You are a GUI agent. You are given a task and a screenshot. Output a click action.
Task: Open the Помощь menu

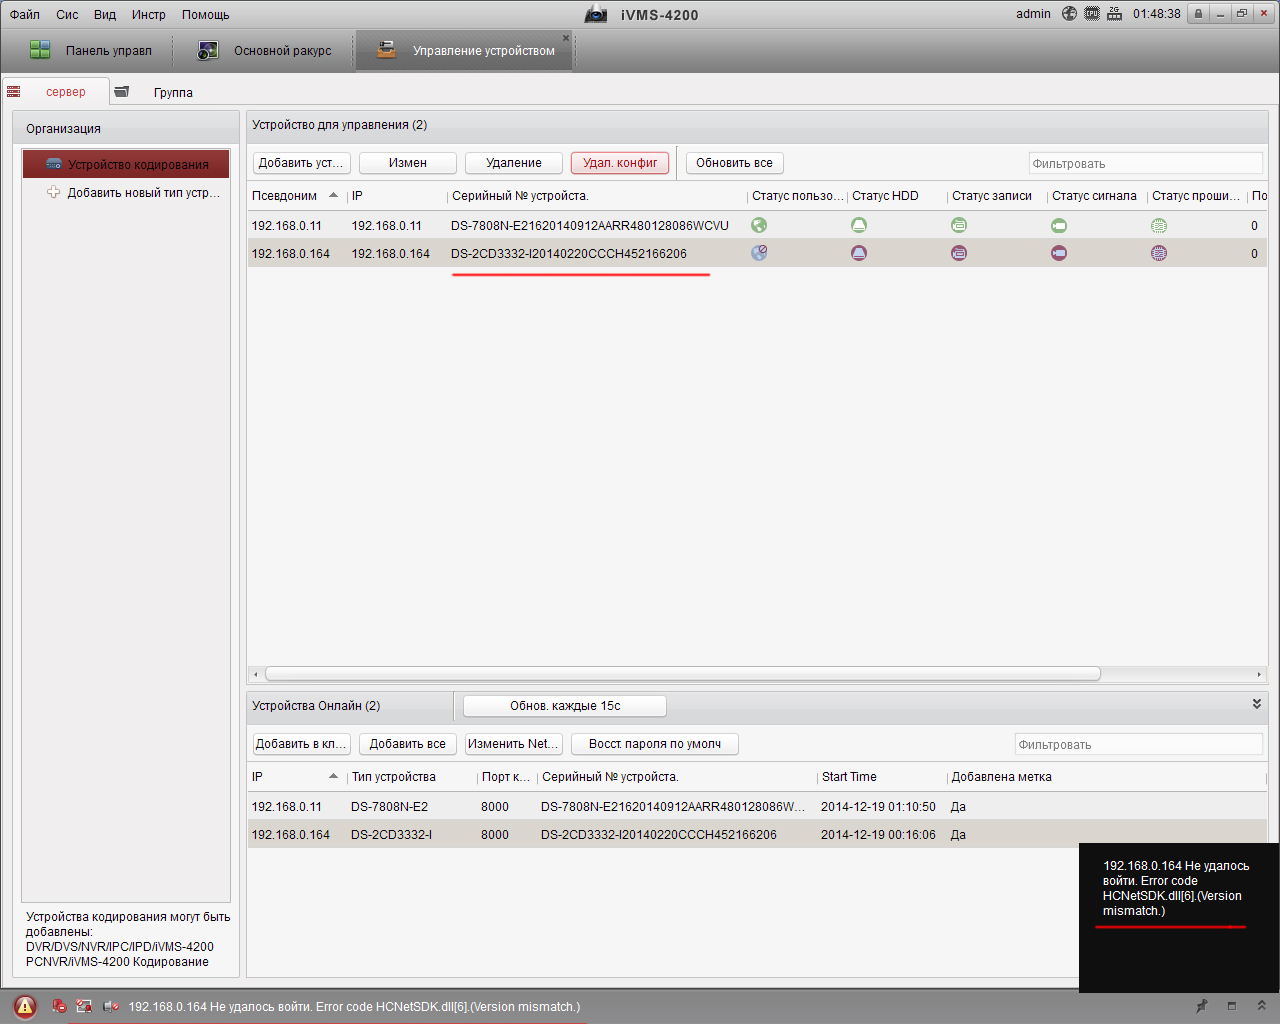click(205, 14)
